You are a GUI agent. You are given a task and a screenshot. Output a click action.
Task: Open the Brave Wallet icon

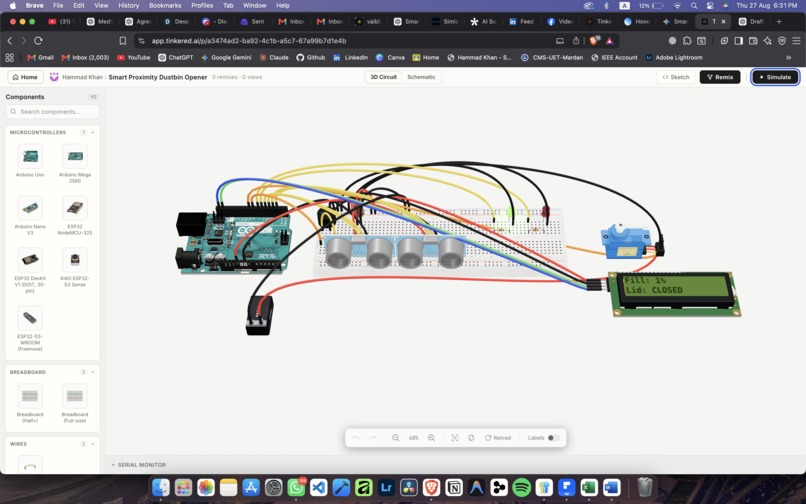753,41
